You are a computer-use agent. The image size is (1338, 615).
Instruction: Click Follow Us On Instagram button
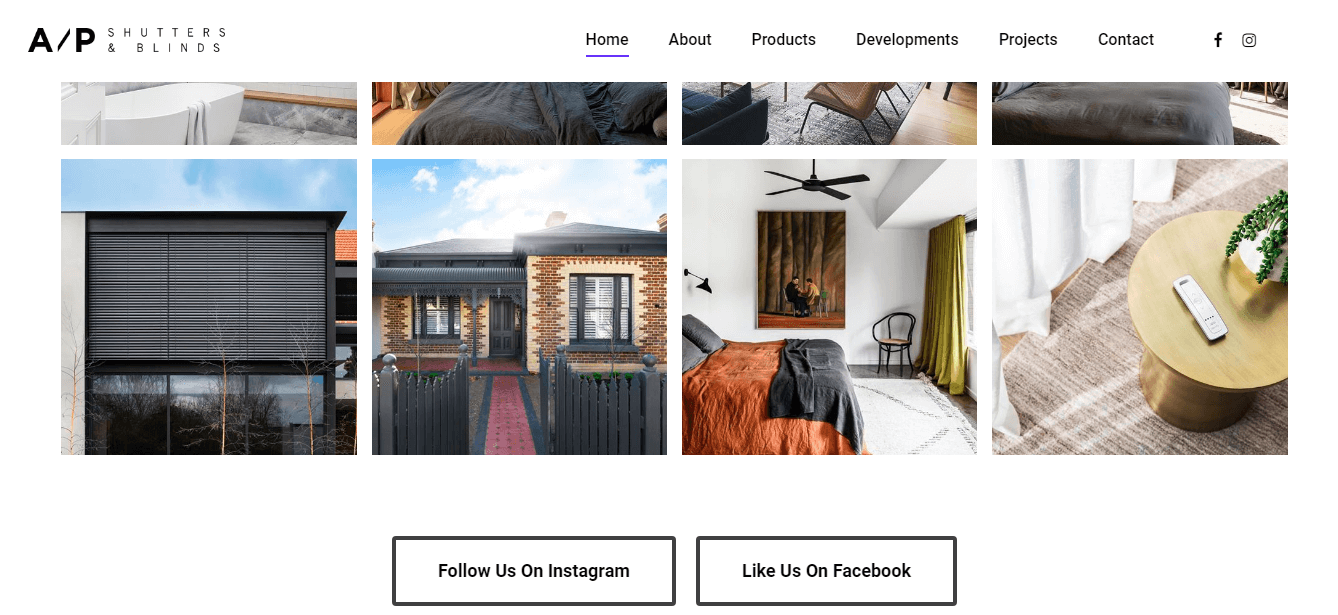coord(534,571)
